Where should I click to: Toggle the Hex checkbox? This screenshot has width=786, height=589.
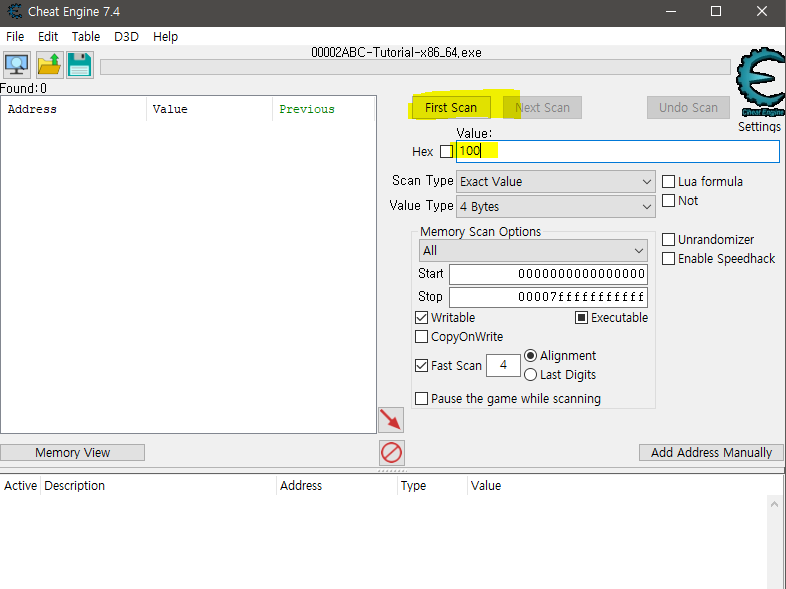pyautogui.click(x=446, y=151)
